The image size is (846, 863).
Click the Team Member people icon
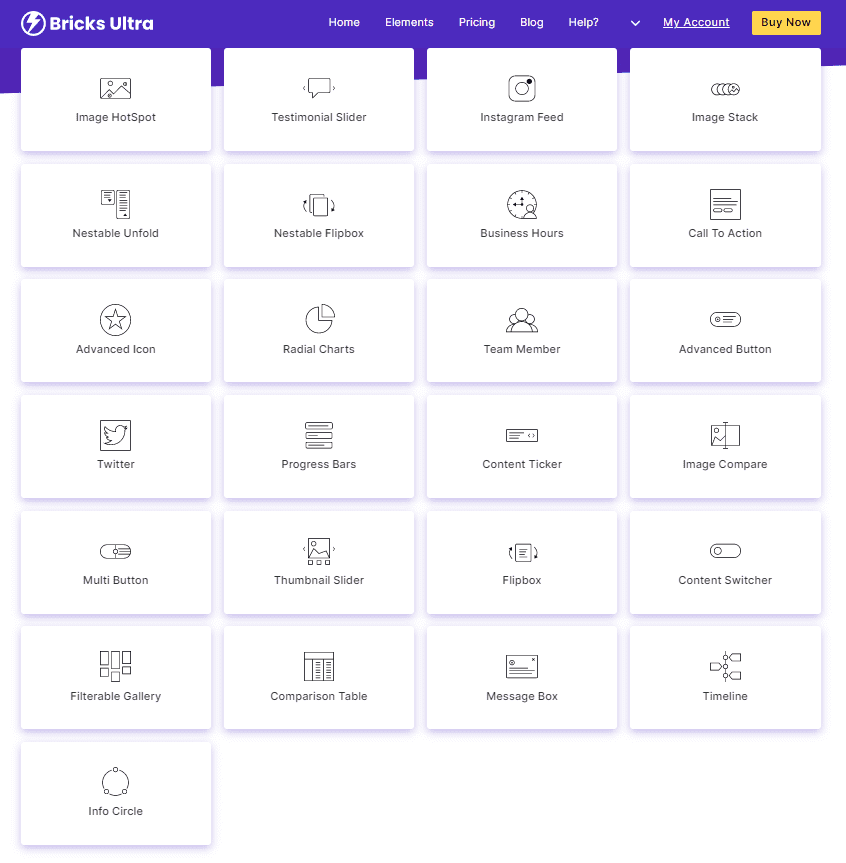coord(522,320)
